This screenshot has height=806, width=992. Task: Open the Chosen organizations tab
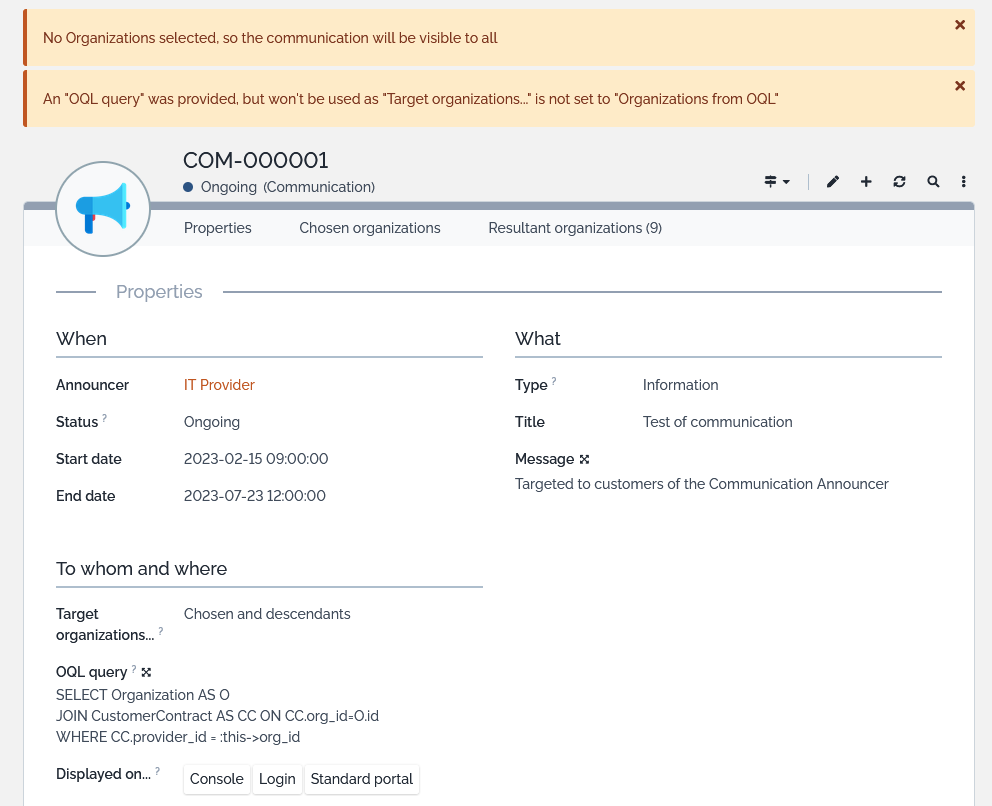(x=370, y=228)
